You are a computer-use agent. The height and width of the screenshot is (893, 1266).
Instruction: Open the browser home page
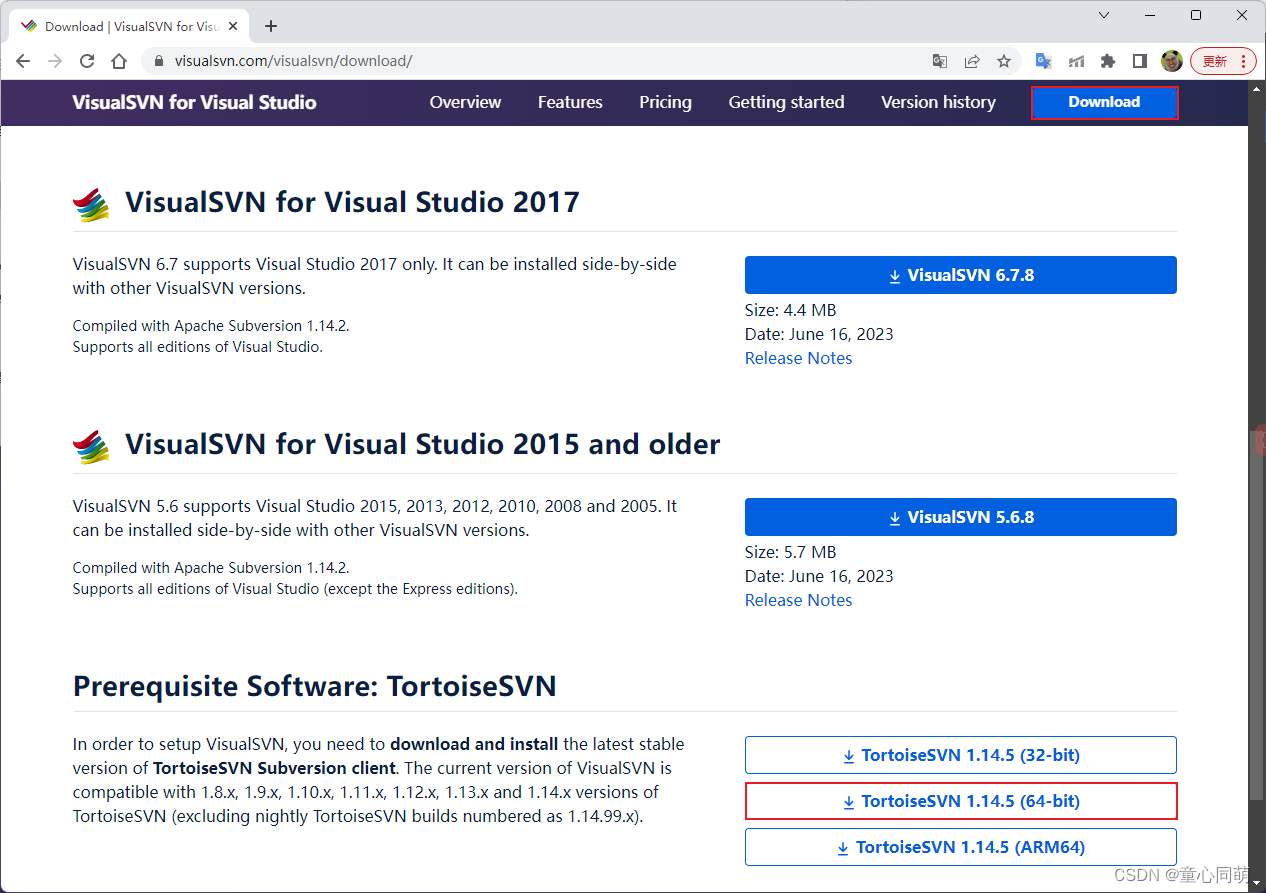pos(119,61)
